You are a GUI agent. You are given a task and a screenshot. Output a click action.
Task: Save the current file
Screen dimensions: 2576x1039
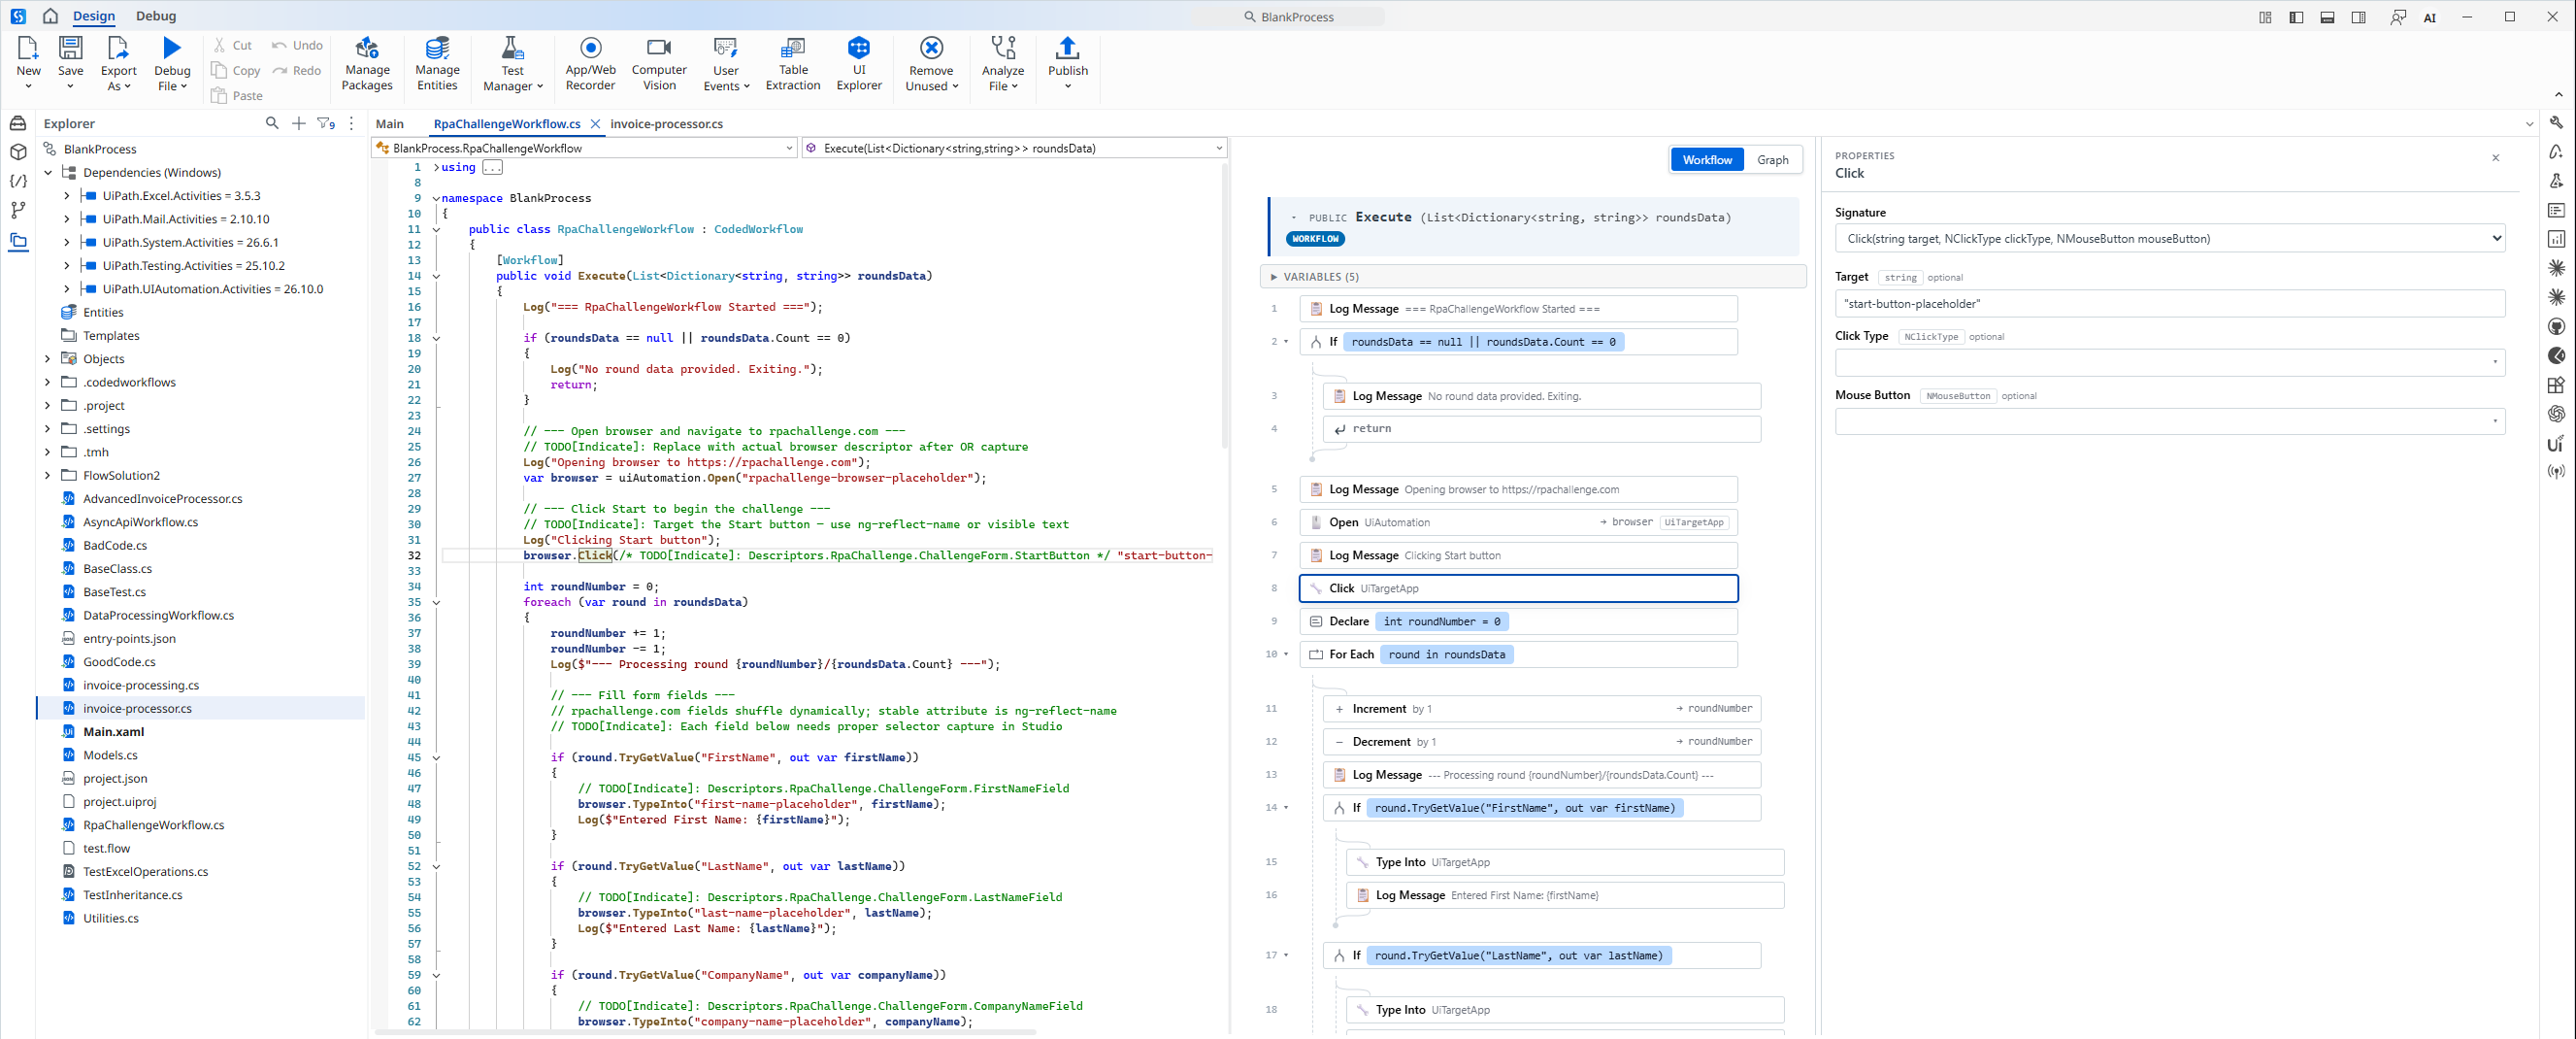pos(71,64)
